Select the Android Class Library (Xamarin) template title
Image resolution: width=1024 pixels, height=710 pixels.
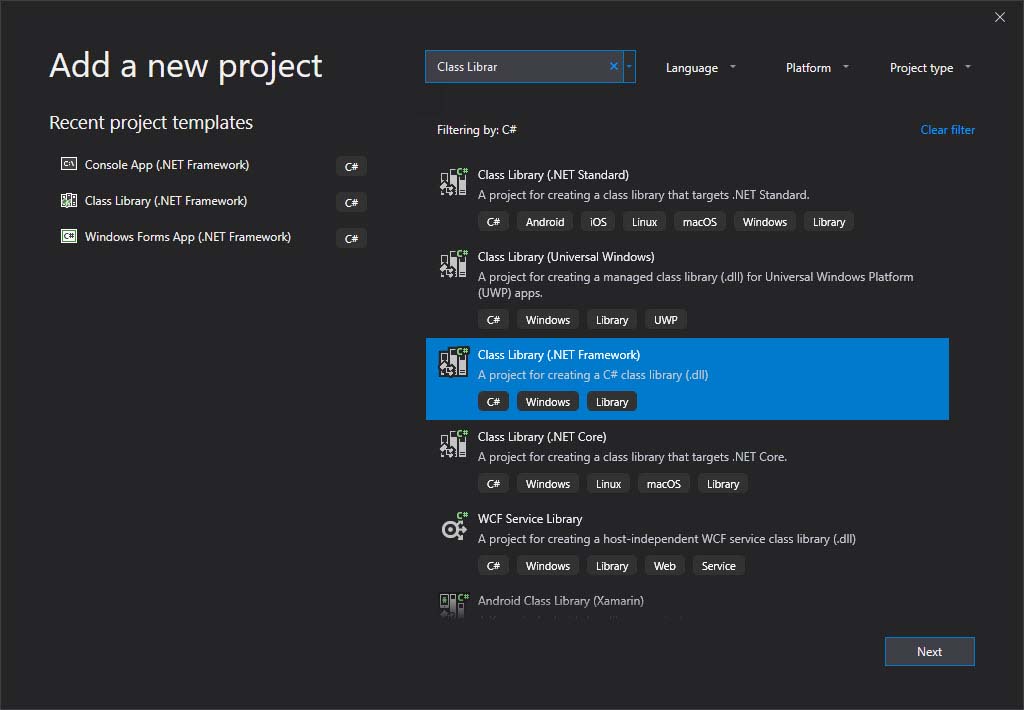(x=560, y=601)
